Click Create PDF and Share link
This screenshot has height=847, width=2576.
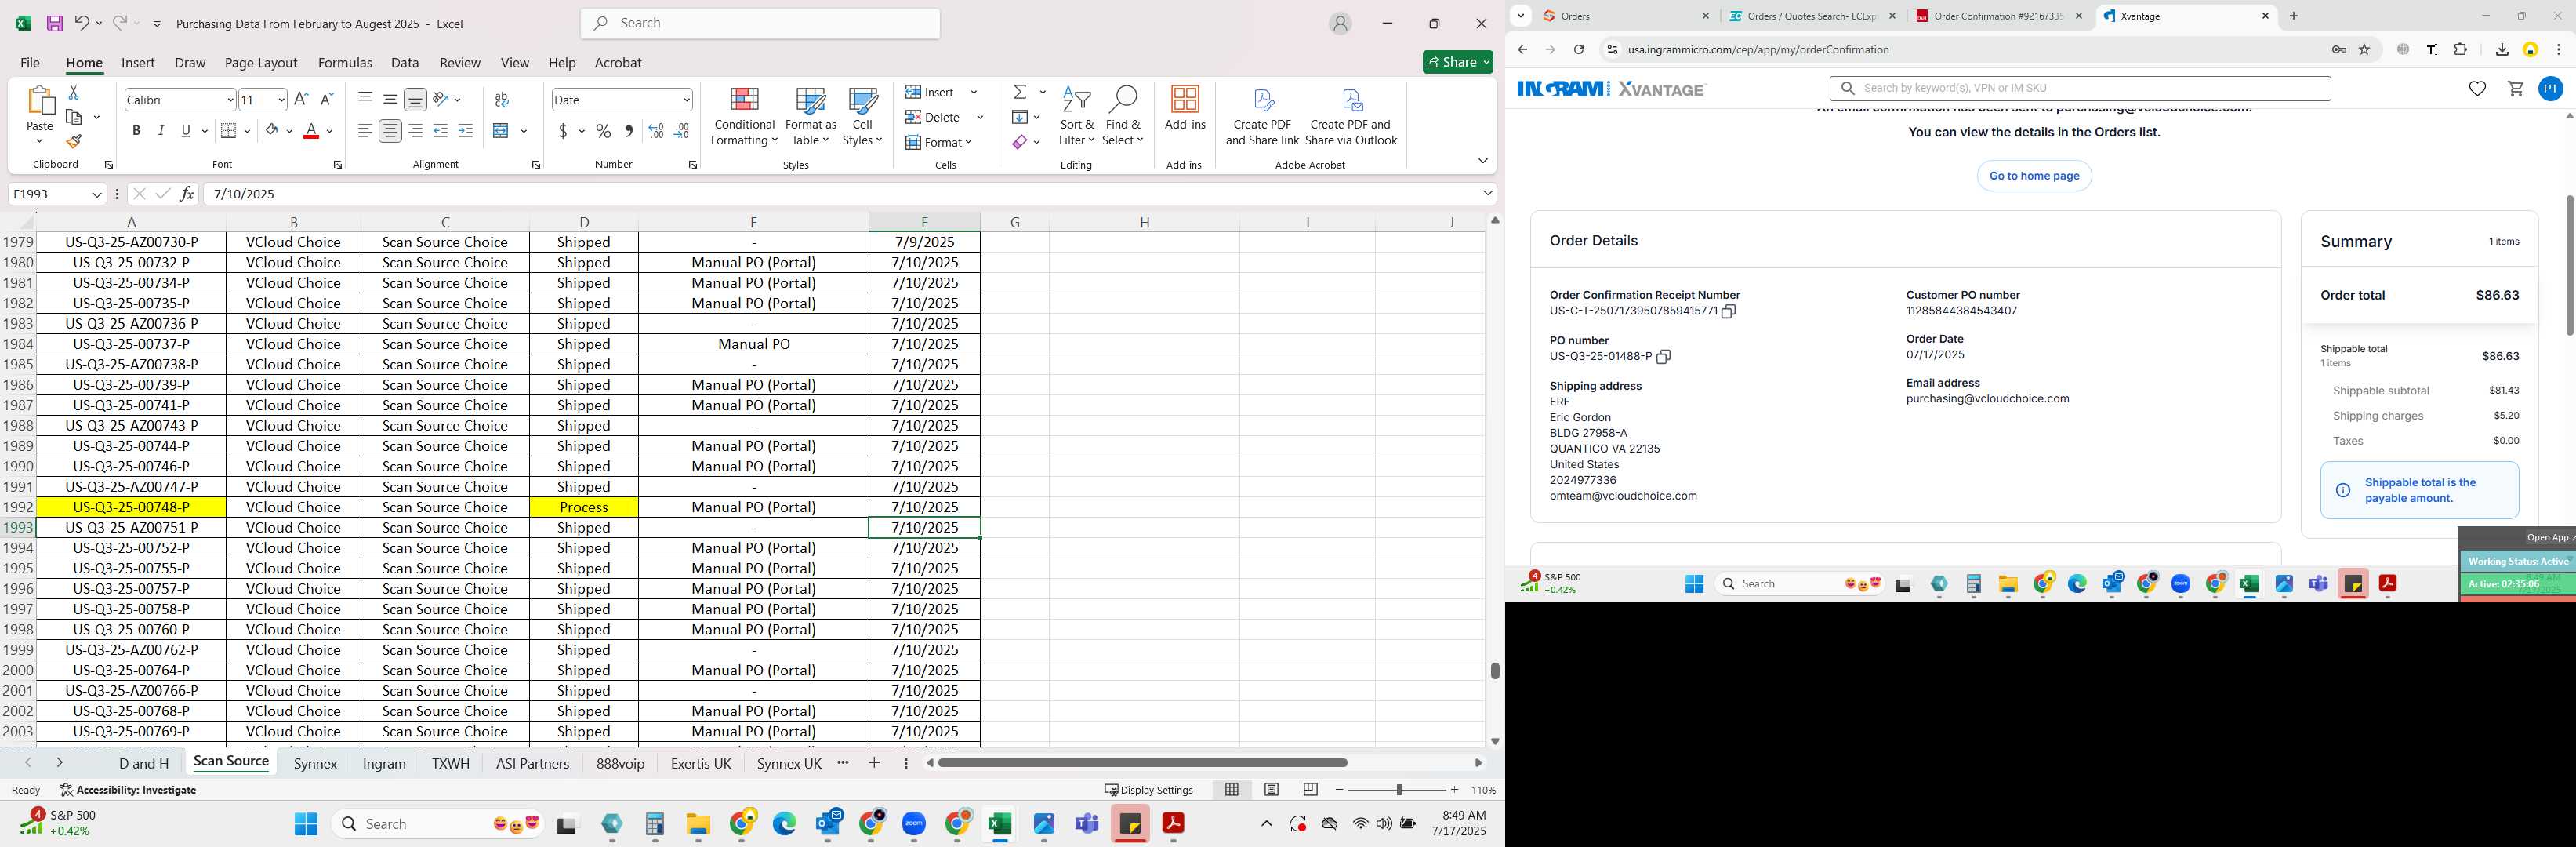coord(1262,117)
